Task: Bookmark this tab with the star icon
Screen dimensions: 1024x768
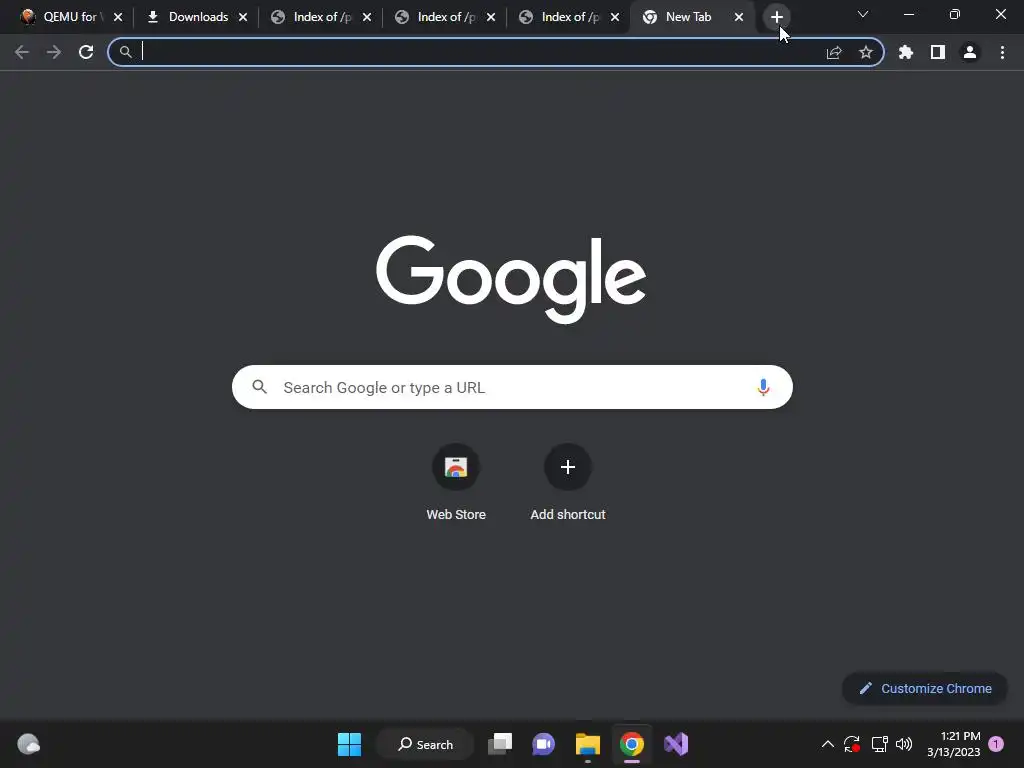Action: tap(866, 52)
